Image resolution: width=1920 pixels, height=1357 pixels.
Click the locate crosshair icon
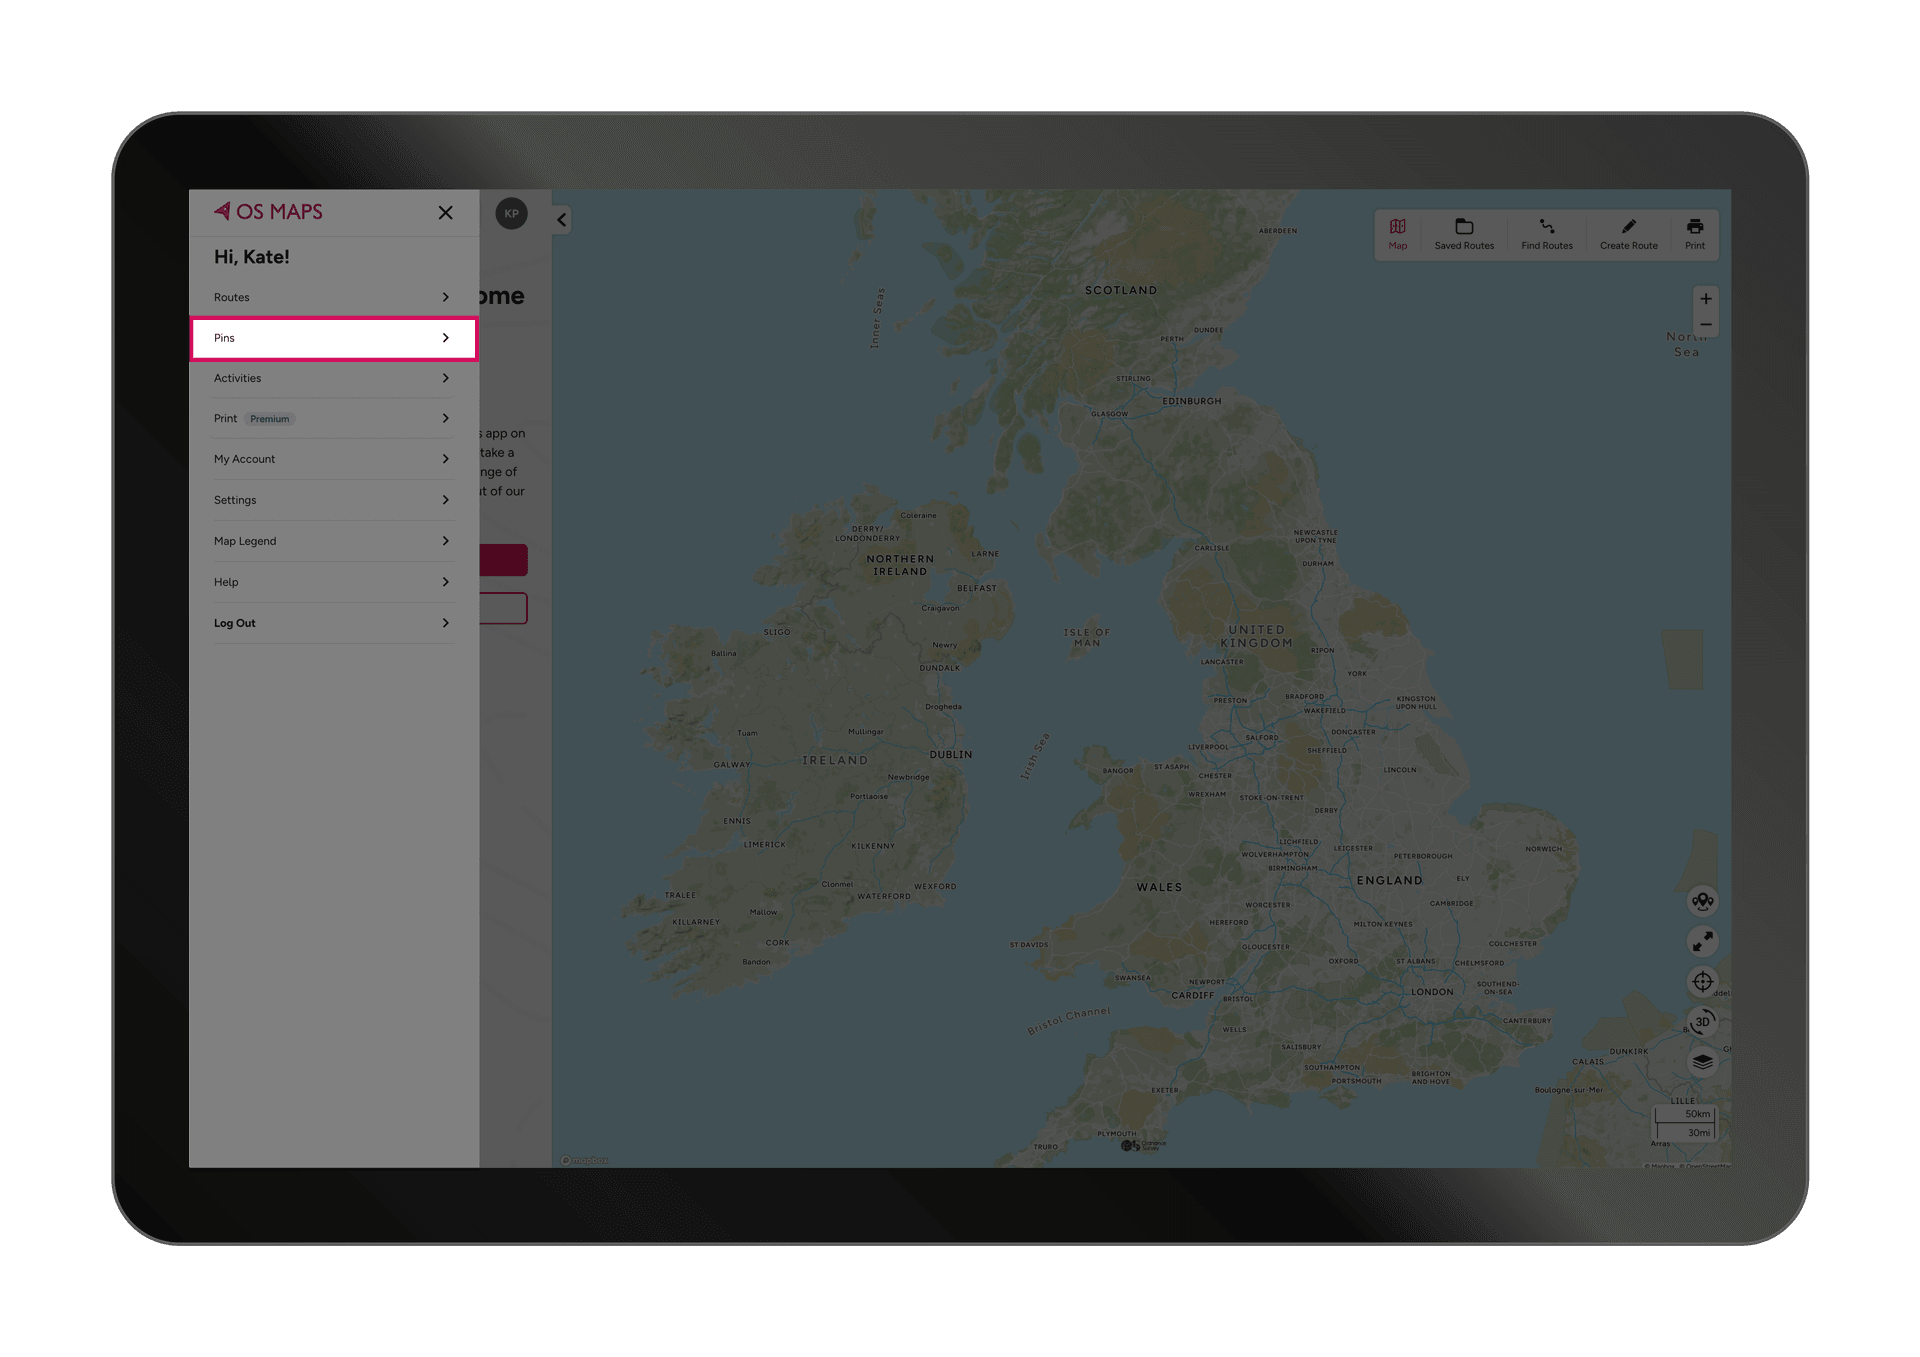click(x=1703, y=982)
